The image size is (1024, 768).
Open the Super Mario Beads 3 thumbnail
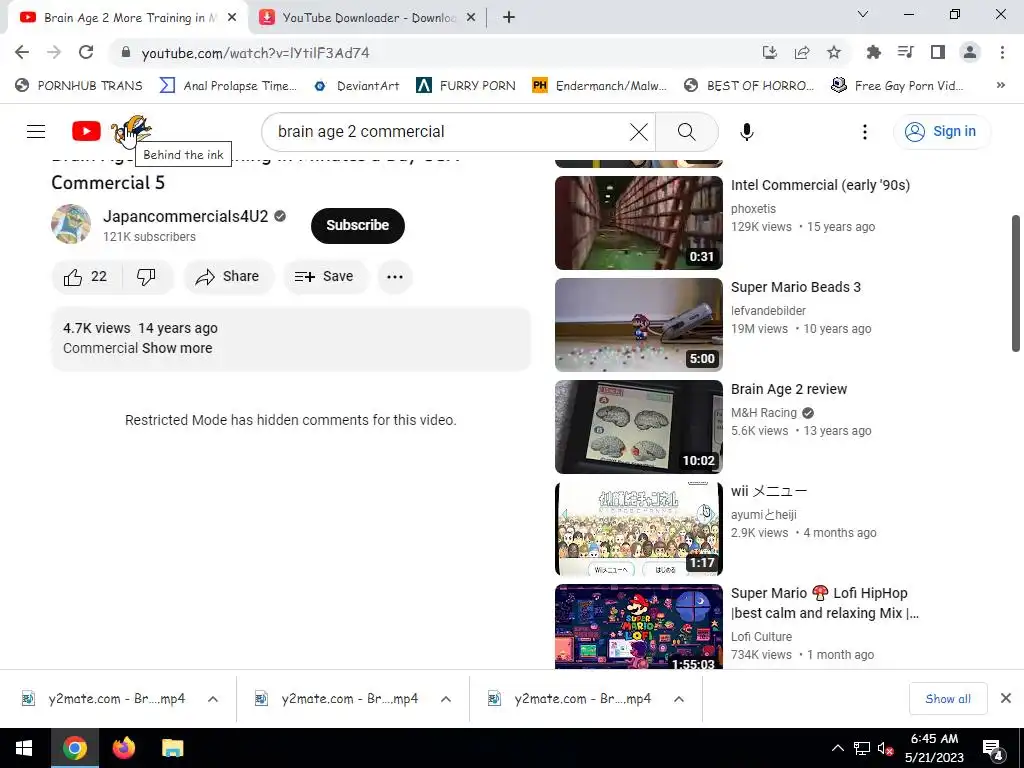[639, 325]
